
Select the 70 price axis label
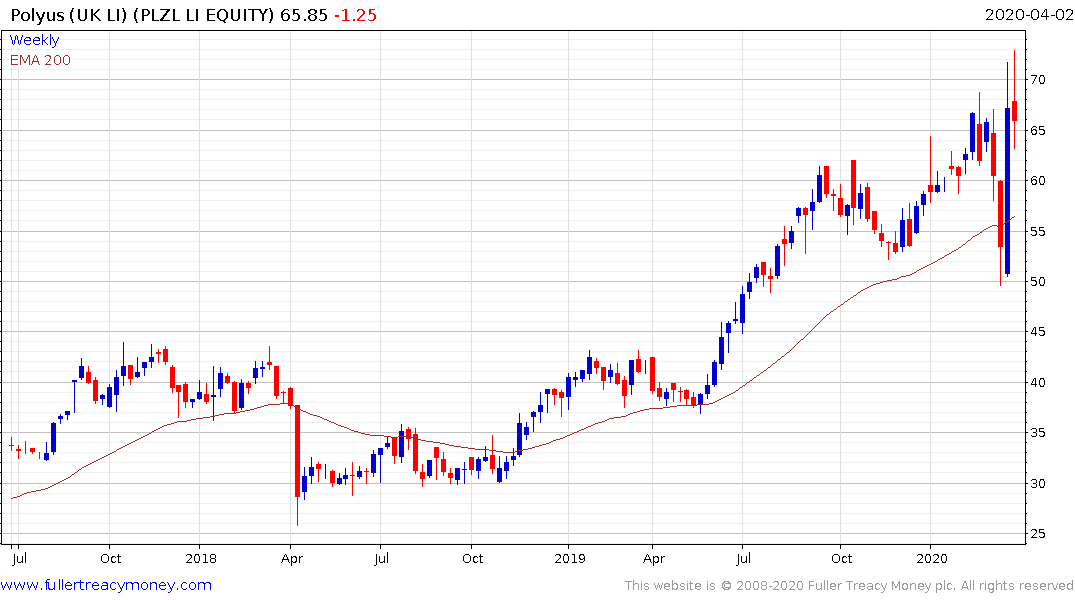[1037, 80]
